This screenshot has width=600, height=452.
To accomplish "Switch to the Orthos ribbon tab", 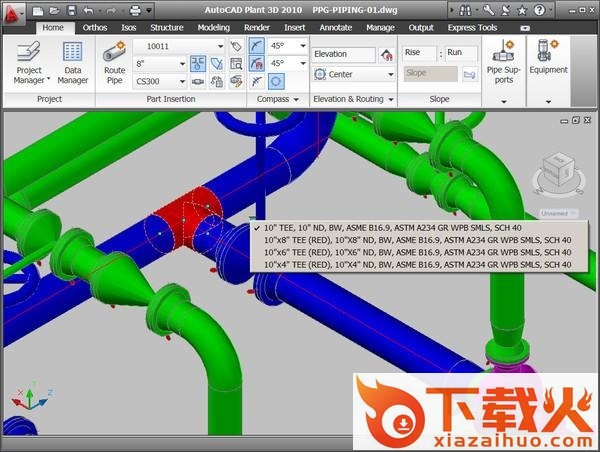I will (95, 28).
